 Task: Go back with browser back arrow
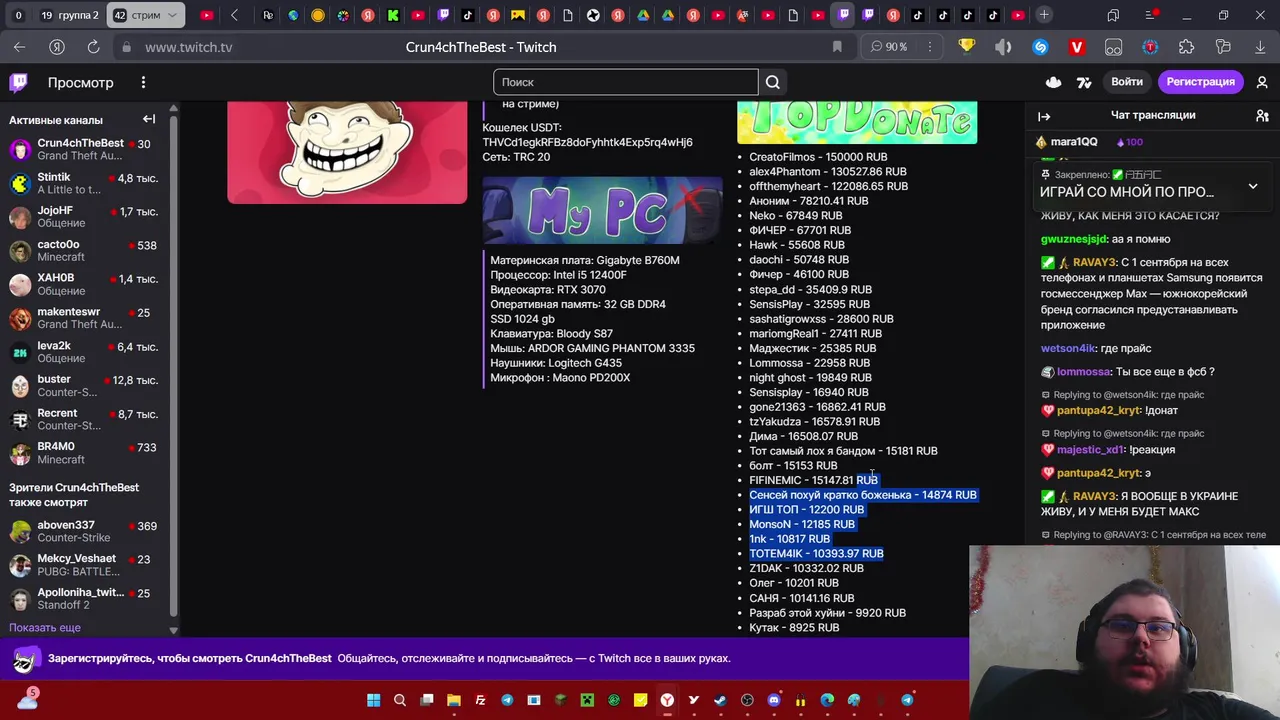point(20,47)
